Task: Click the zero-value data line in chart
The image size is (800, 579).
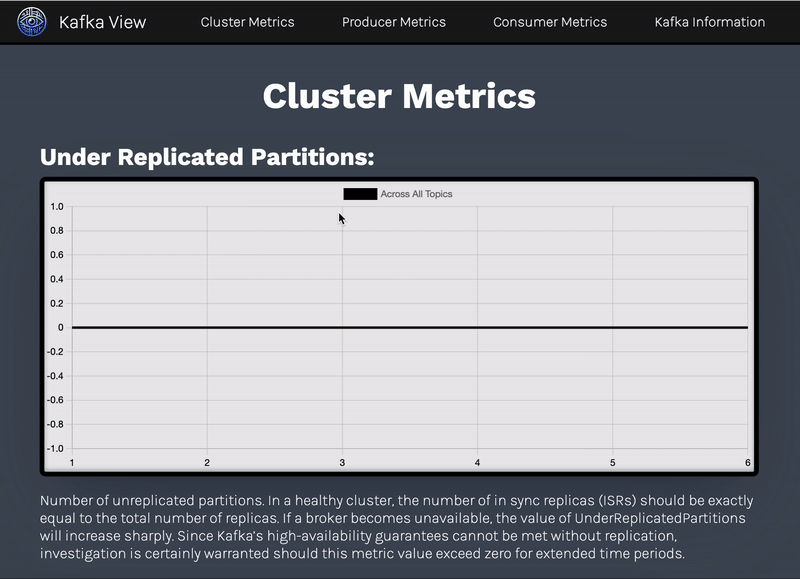Action: (x=410, y=328)
